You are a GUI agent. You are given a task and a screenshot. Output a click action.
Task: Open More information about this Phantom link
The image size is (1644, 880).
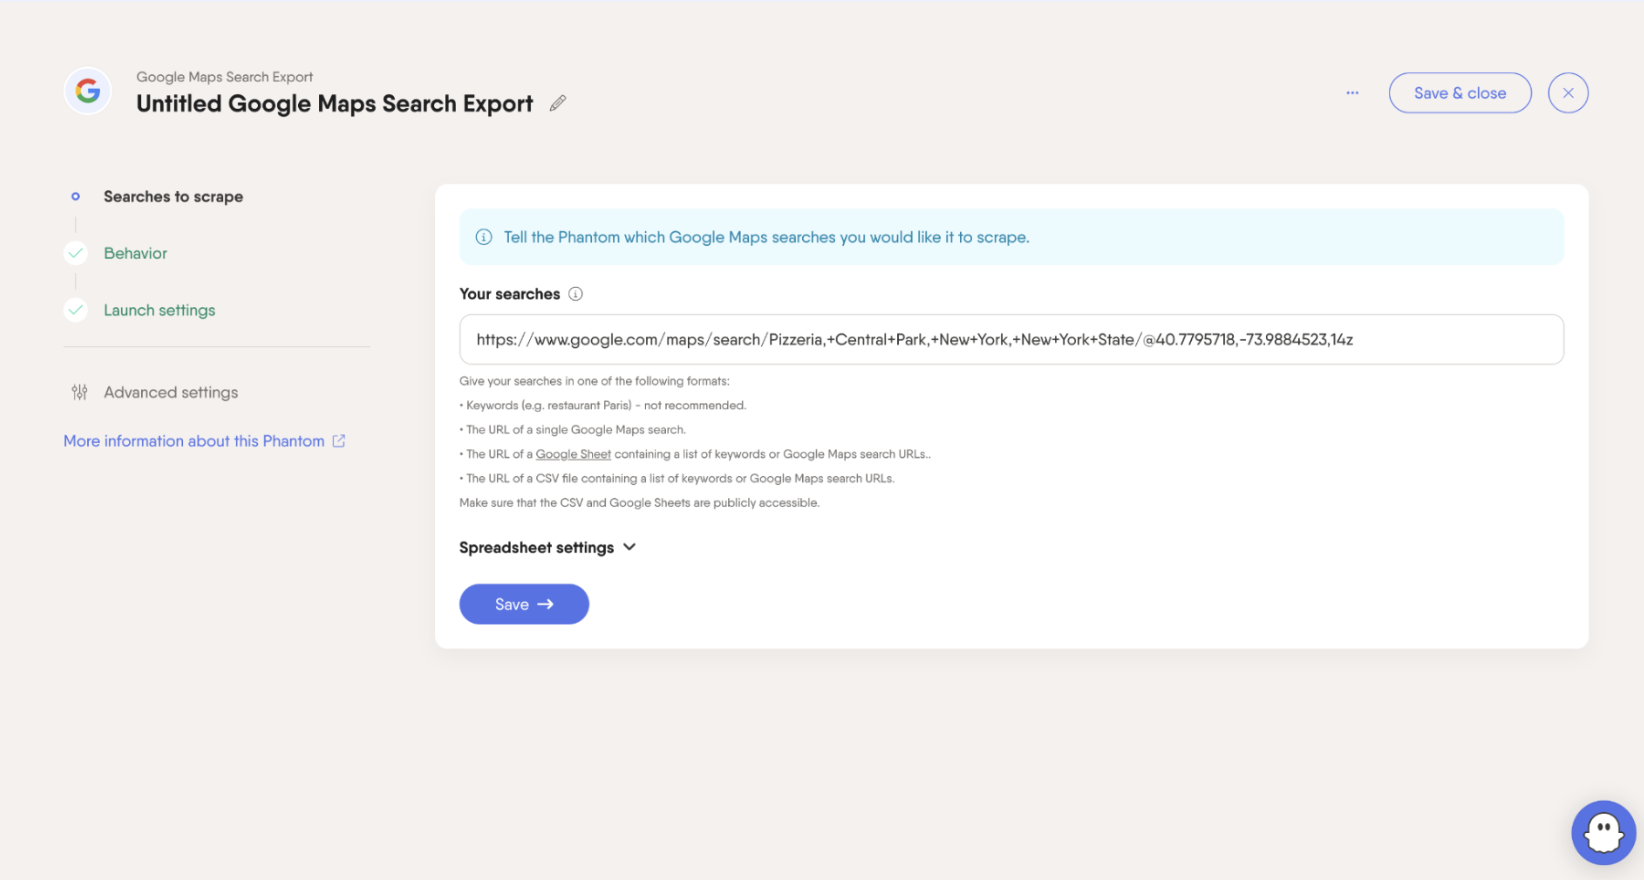click(x=194, y=441)
